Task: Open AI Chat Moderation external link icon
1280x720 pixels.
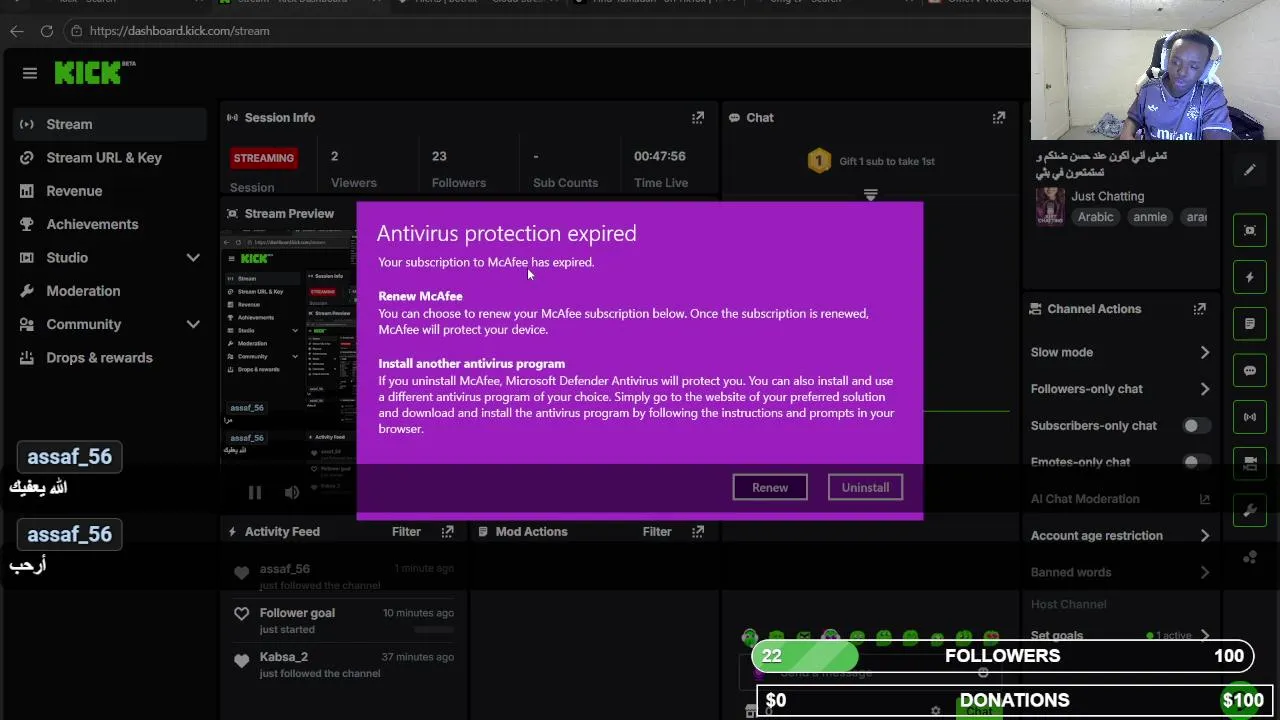Action: [x=1204, y=499]
